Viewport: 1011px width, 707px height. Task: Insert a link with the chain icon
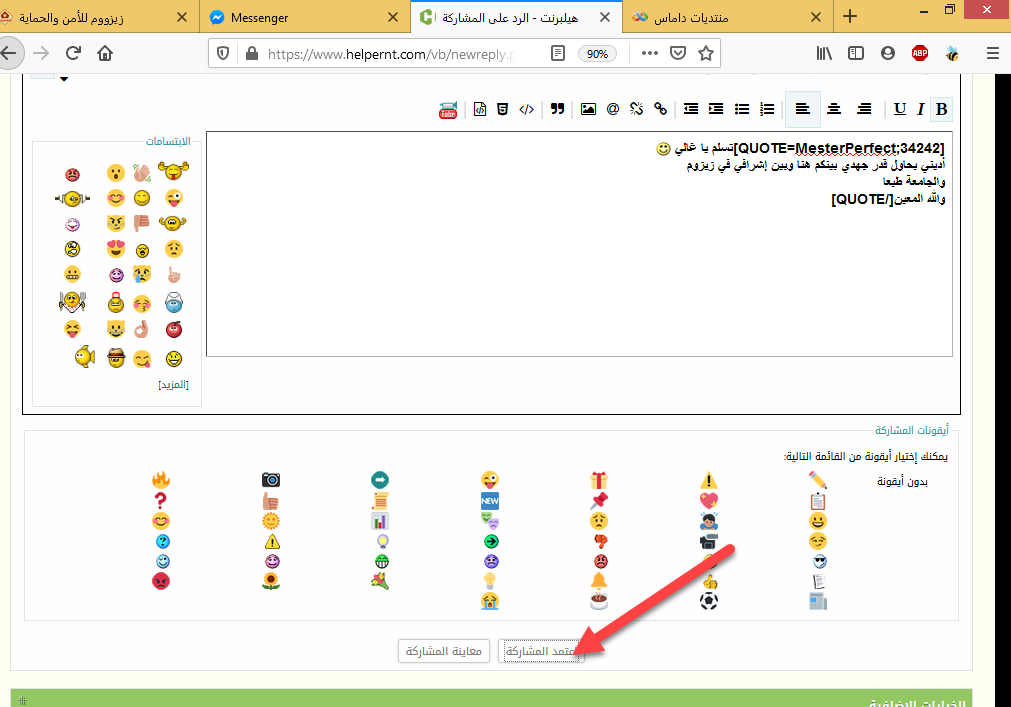660,109
